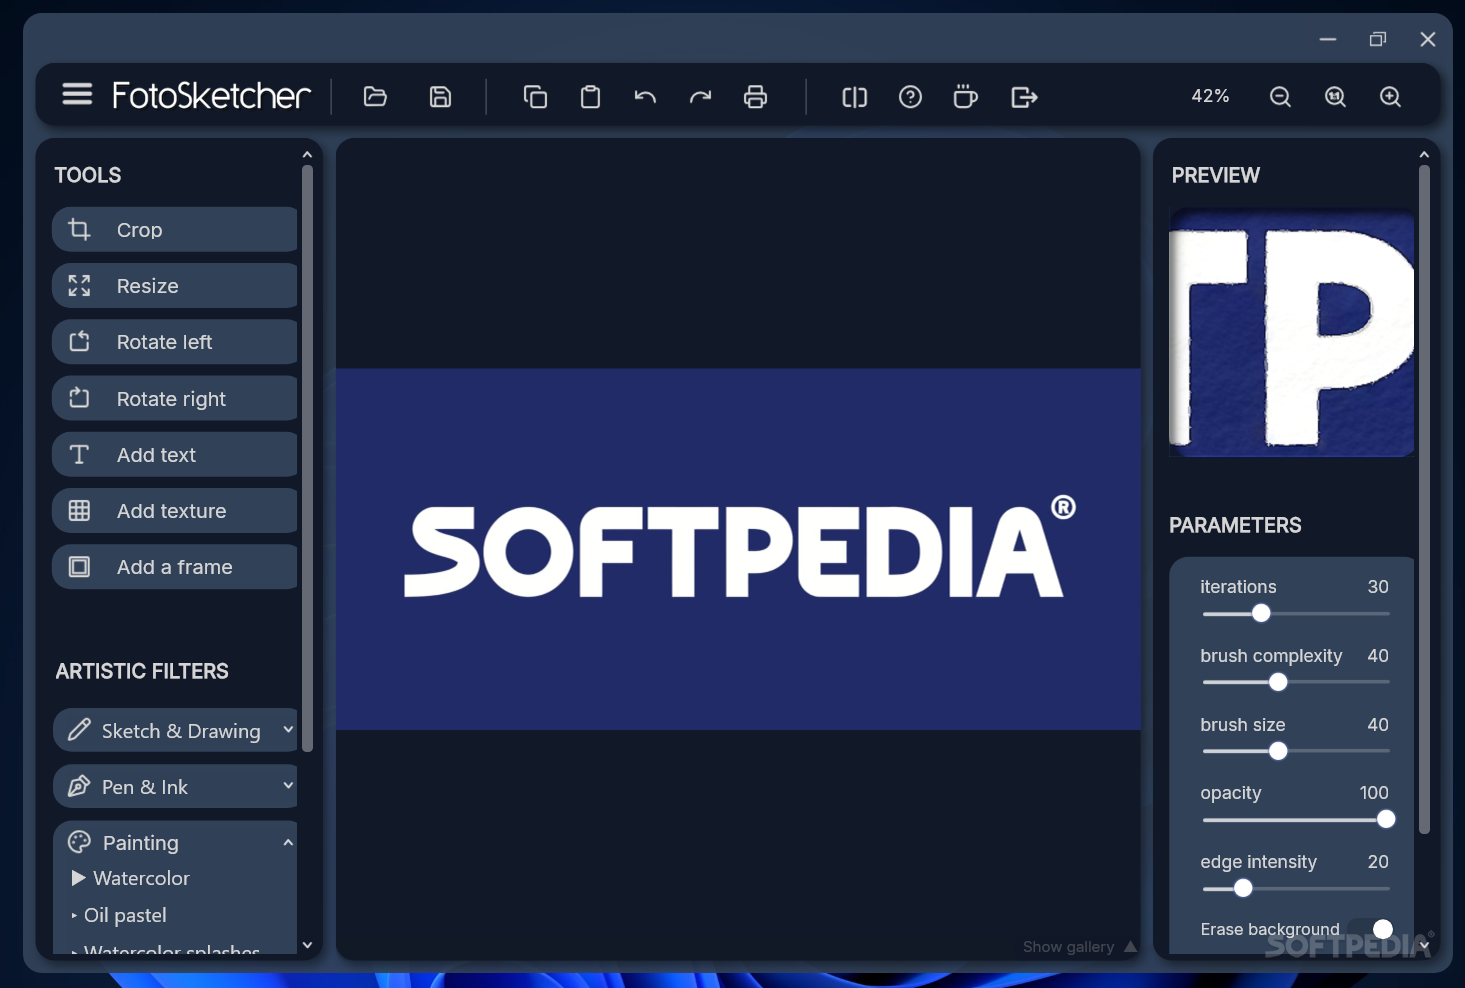Toggle side-by-side compare view icon
This screenshot has height=988, width=1465.
coord(854,97)
